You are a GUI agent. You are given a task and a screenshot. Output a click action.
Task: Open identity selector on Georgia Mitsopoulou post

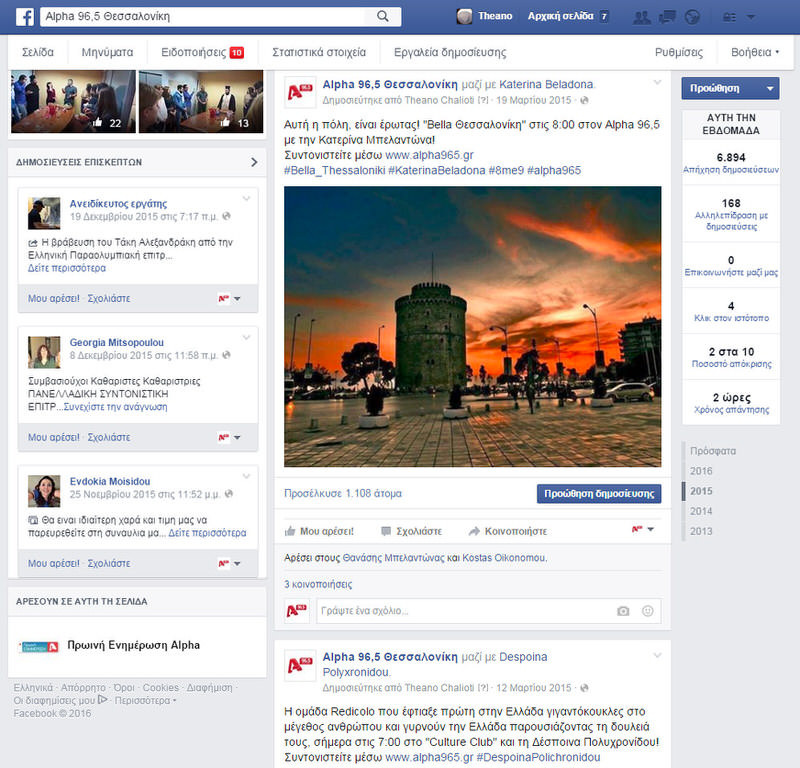pos(230,437)
